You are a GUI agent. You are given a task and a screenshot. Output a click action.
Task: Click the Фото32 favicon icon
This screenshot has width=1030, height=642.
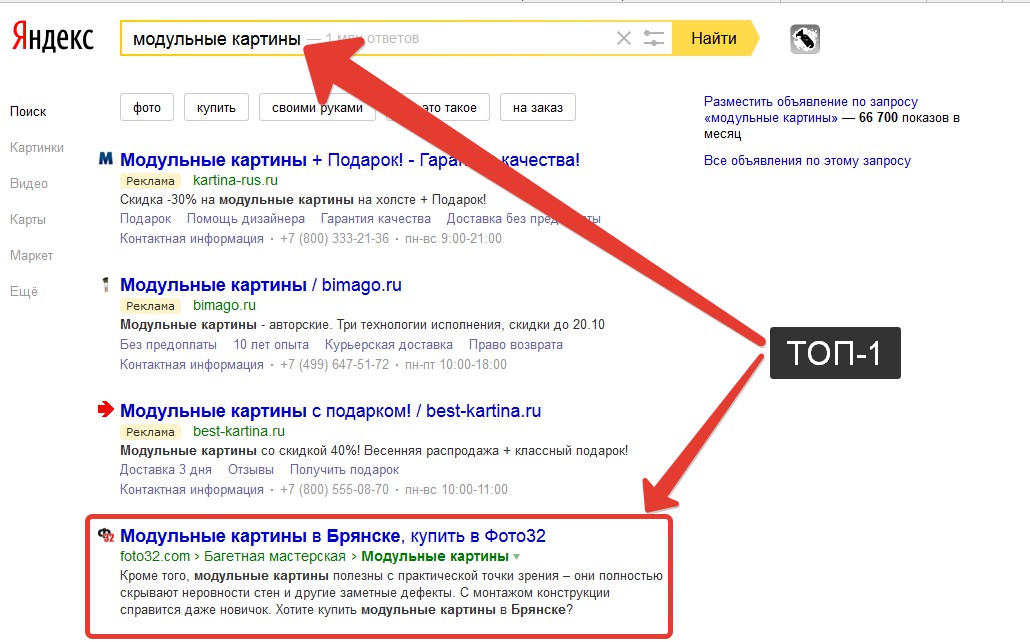[106, 535]
